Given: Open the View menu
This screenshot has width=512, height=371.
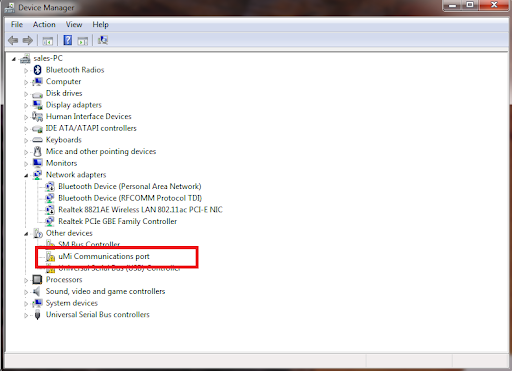Looking at the screenshot, I should (x=74, y=24).
